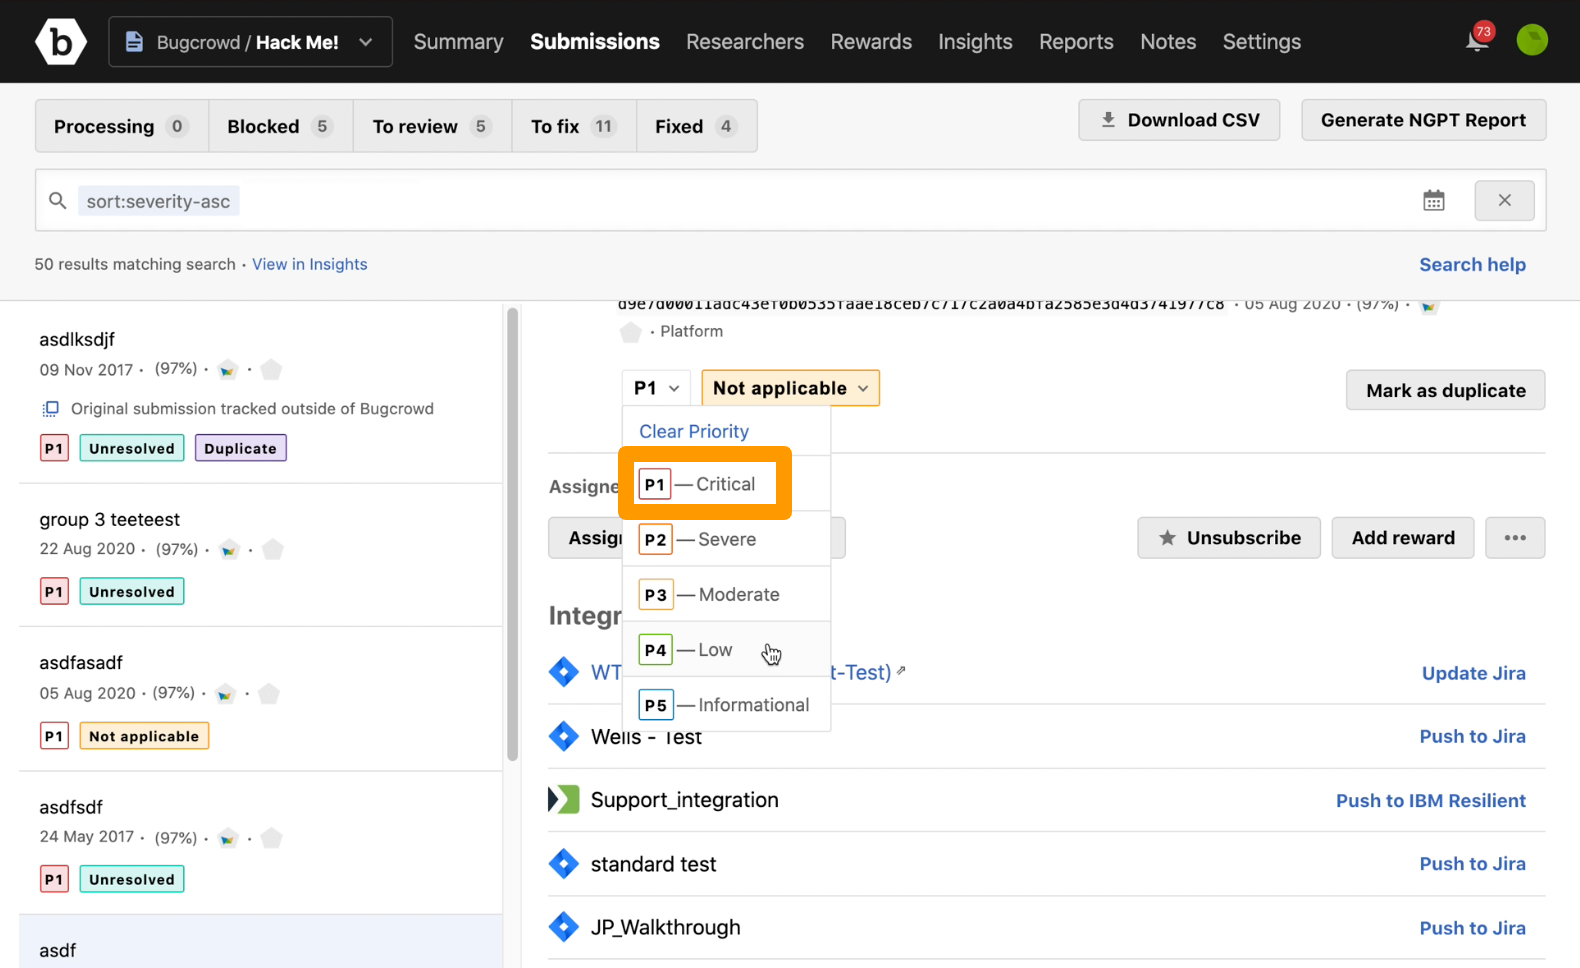1580x968 pixels.
Task: Filter by Fixed submissions
Action: (x=696, y=126)
